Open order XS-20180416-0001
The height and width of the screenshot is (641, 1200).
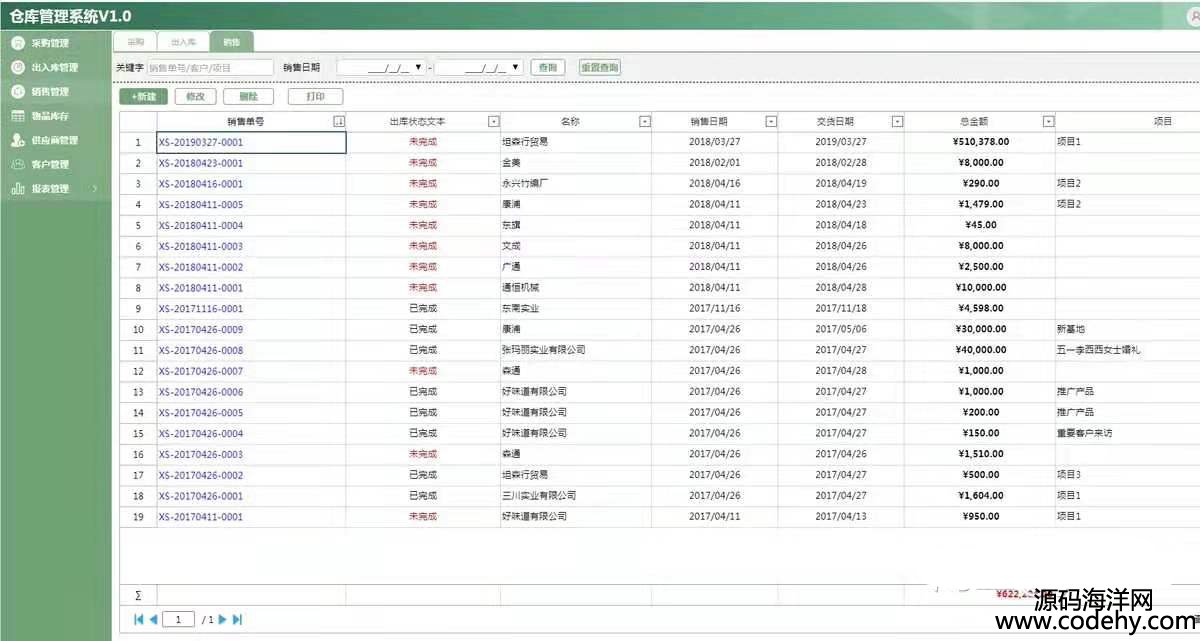(x=201, y=184)
